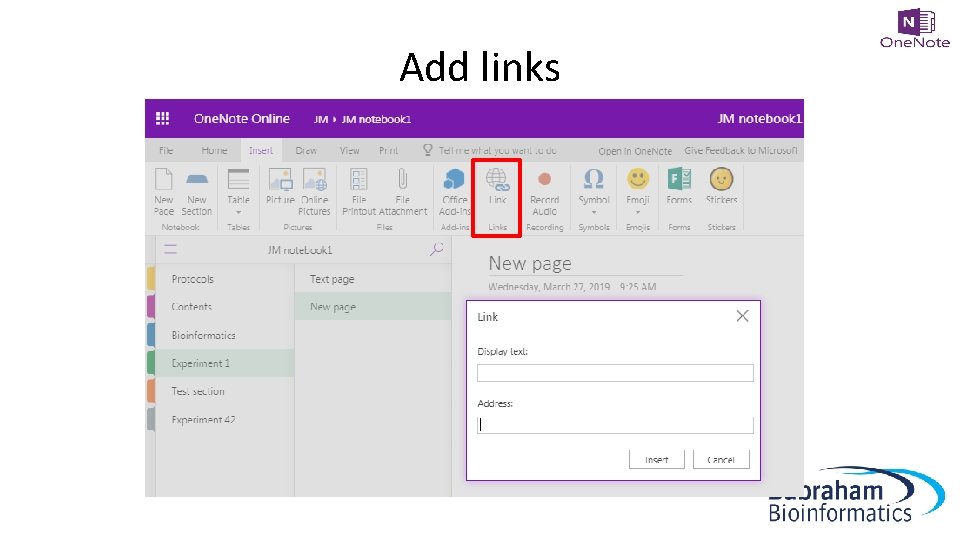The width and height of the screenshot is (960, 540).
Task: Click the notebook search magnifier icon
Action: (x=437, y=249)
